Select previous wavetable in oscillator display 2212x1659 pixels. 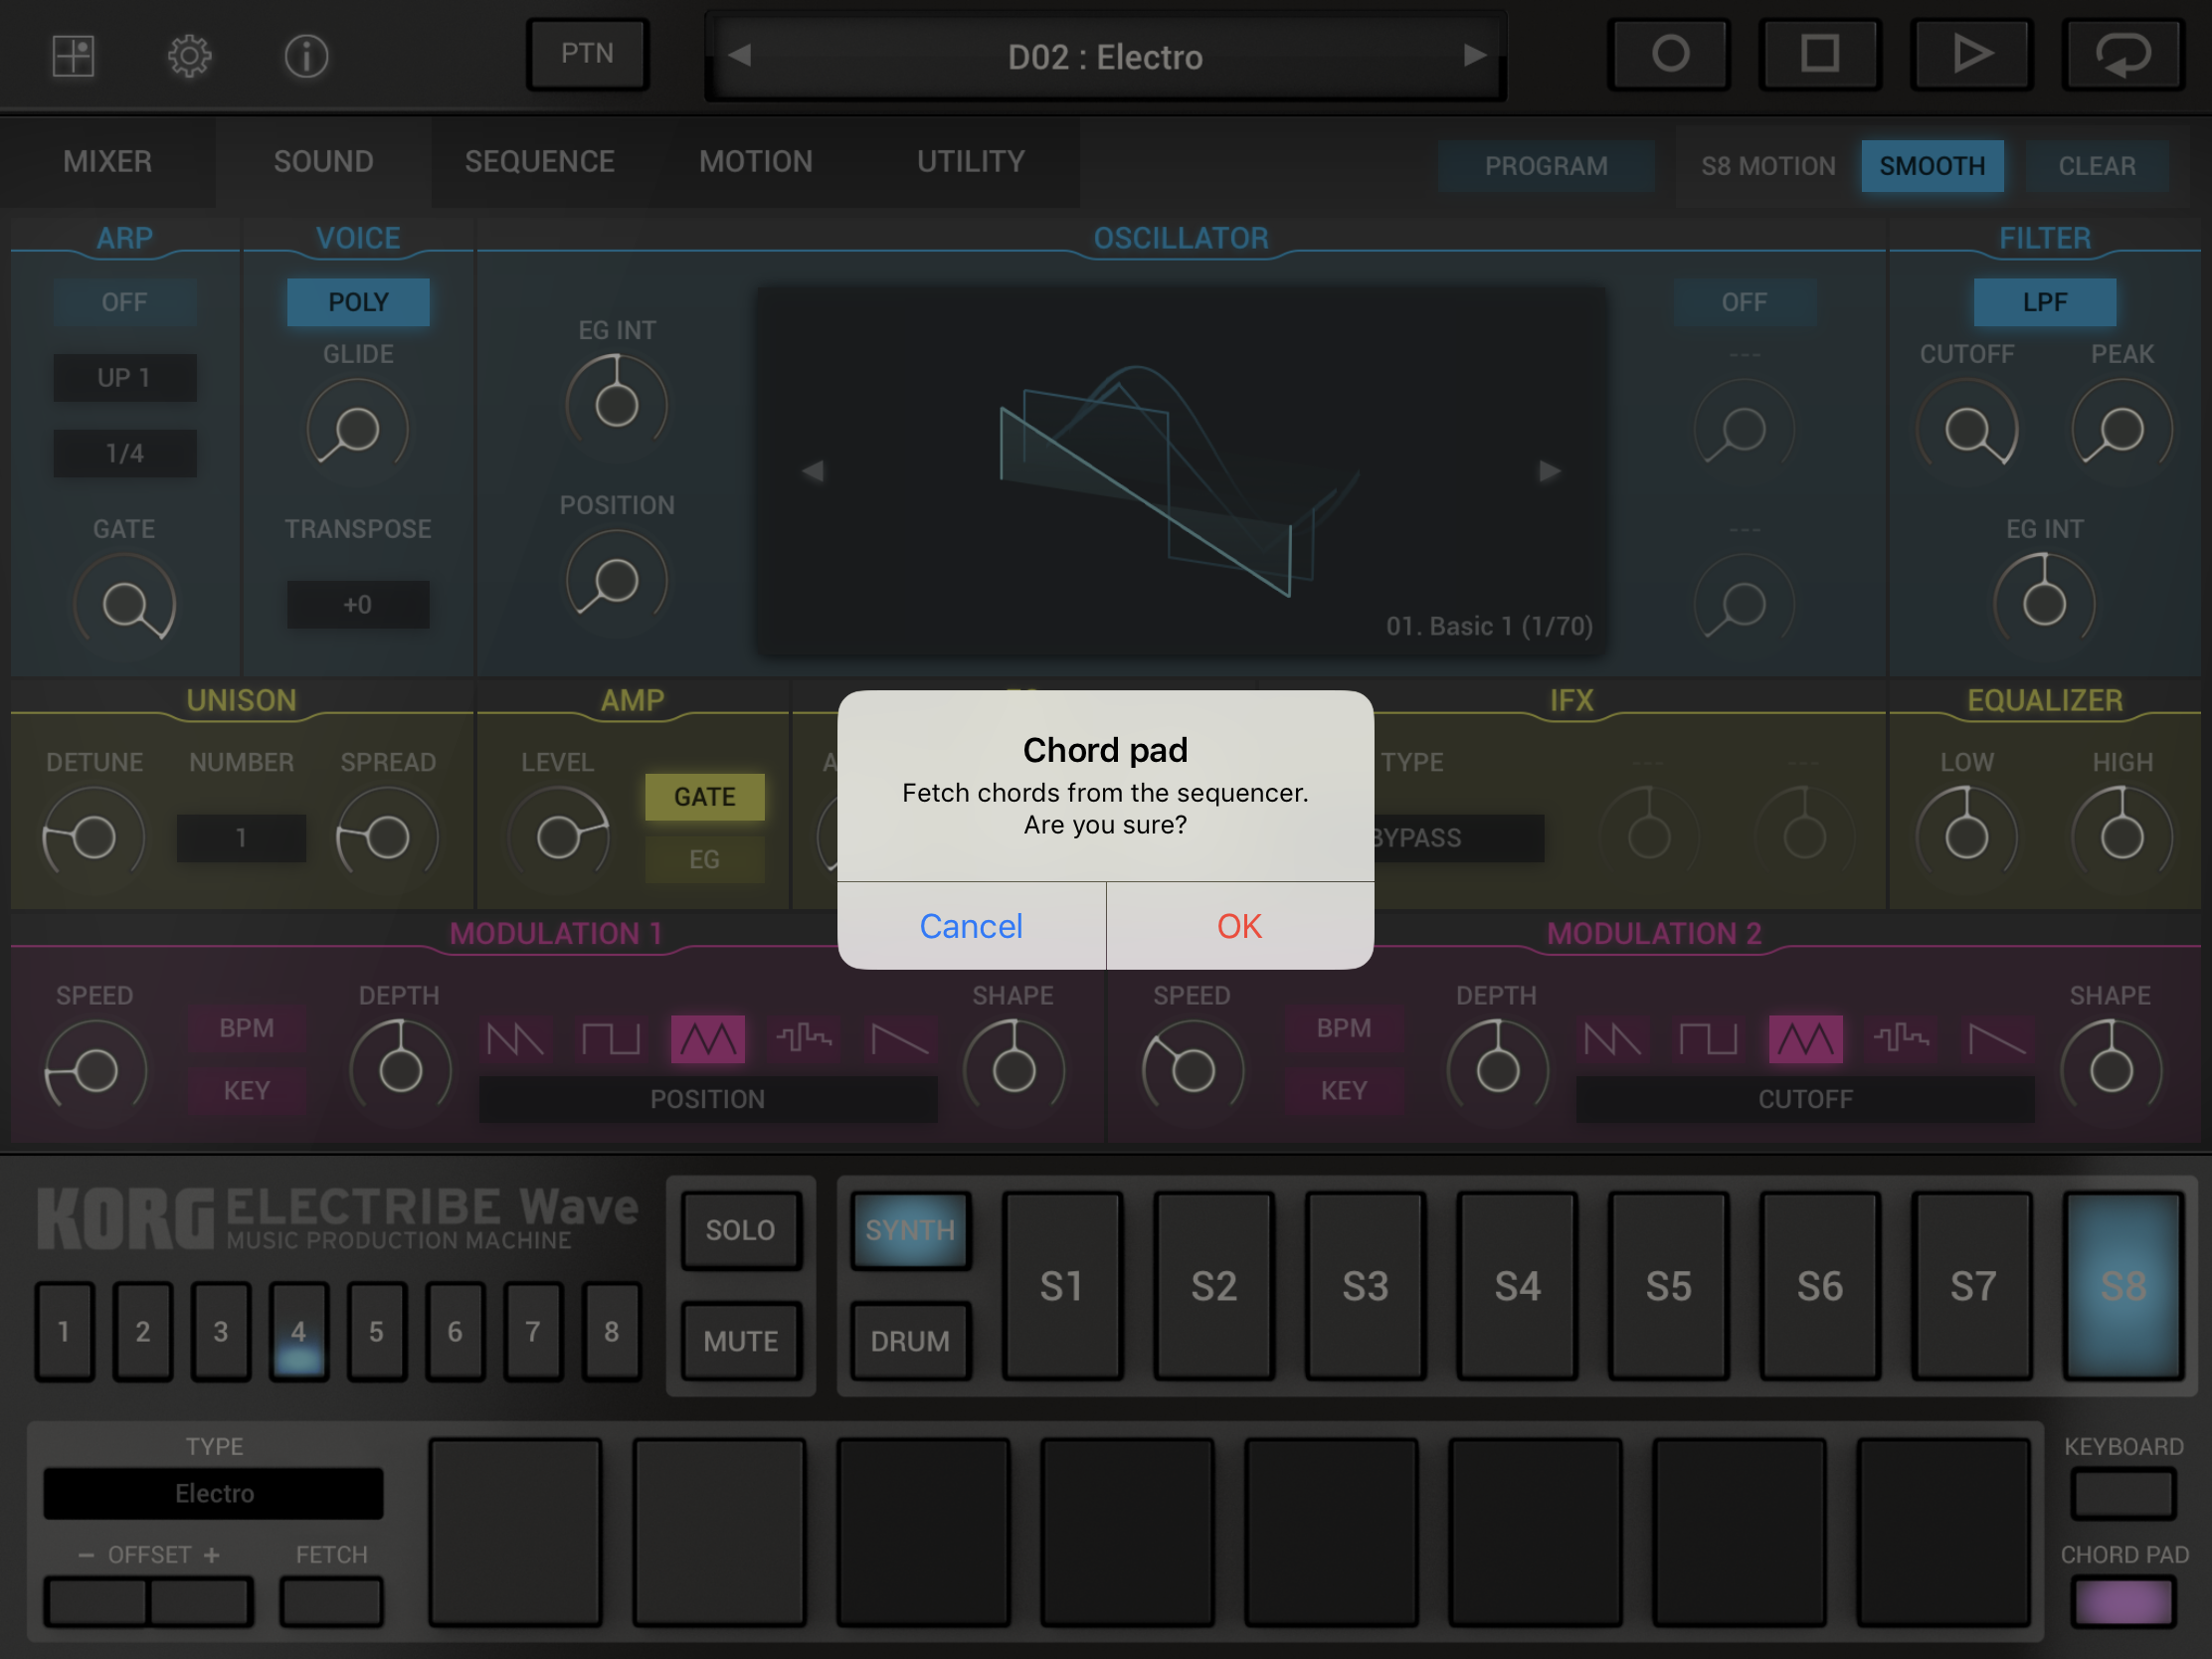(x=813, y=471)
